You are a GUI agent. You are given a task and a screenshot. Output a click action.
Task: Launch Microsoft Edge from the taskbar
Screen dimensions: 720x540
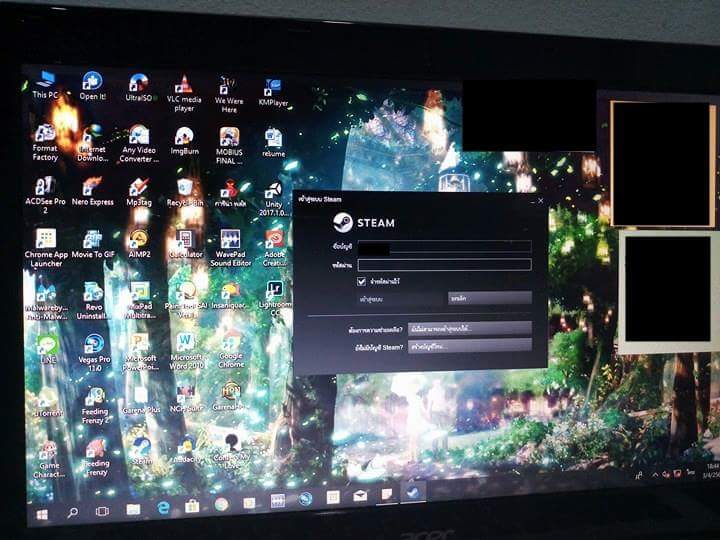click(x=163, y=507)
